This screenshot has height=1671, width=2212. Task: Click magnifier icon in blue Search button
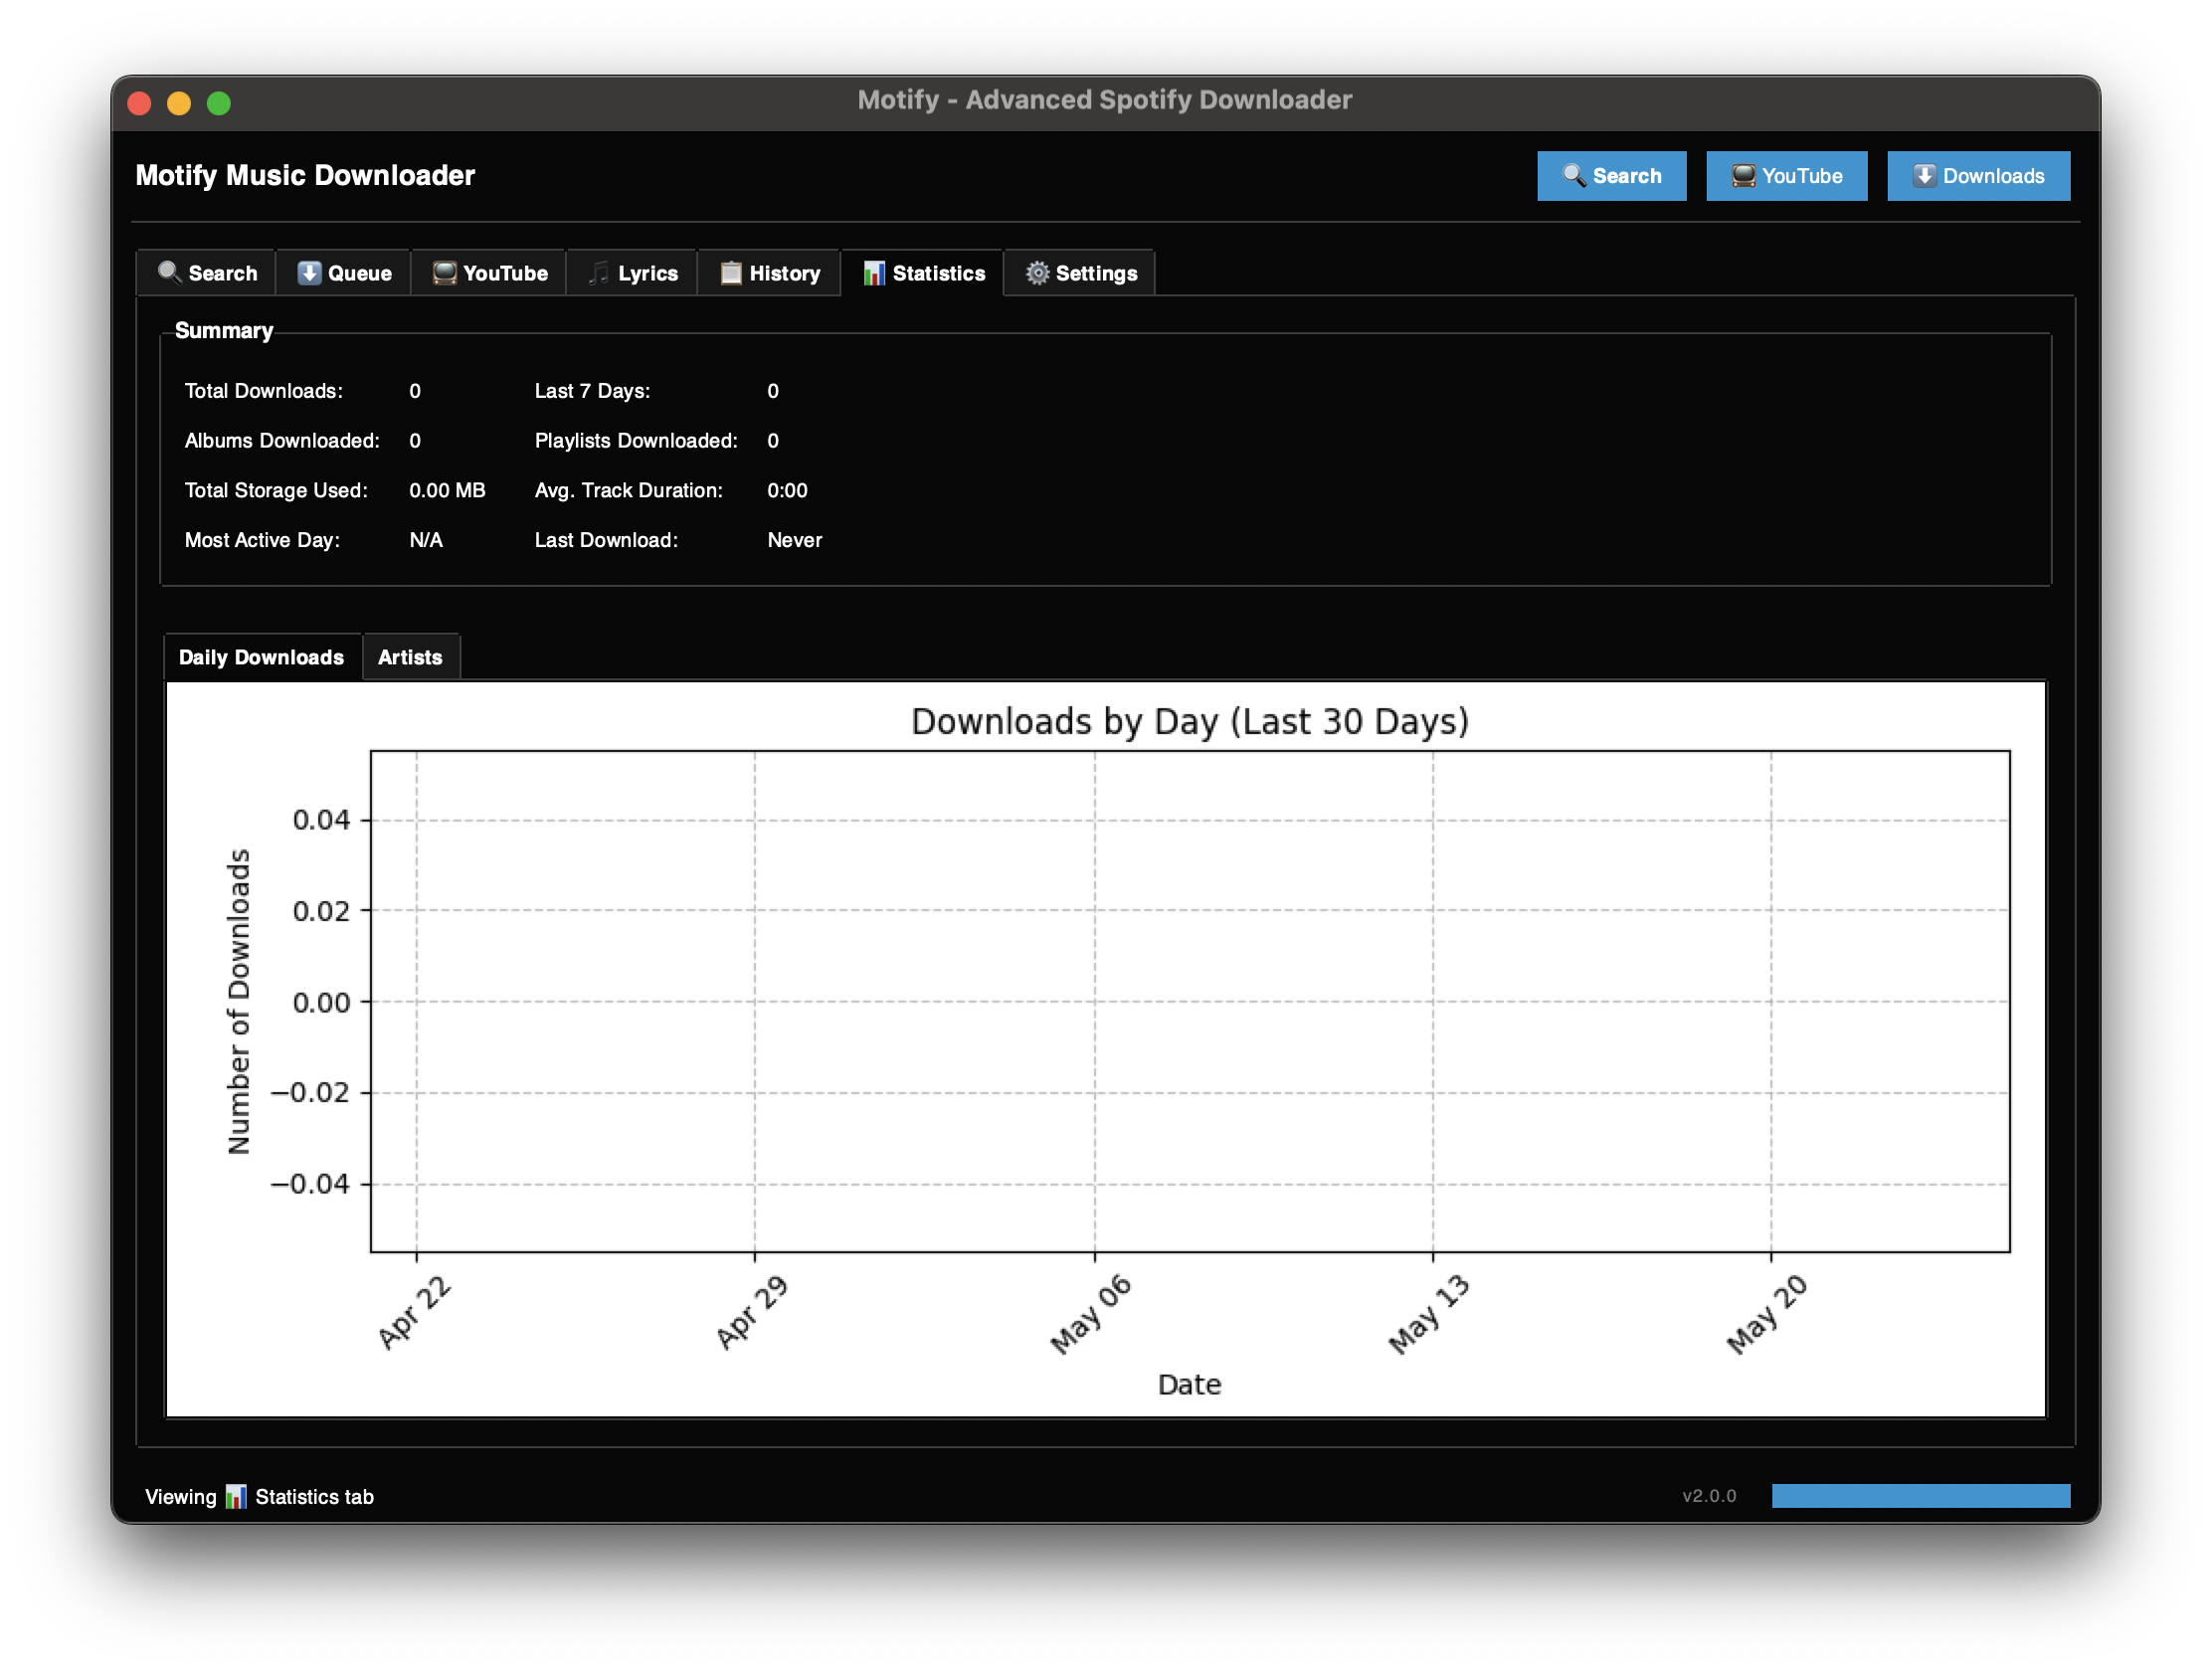point(1574,176)
